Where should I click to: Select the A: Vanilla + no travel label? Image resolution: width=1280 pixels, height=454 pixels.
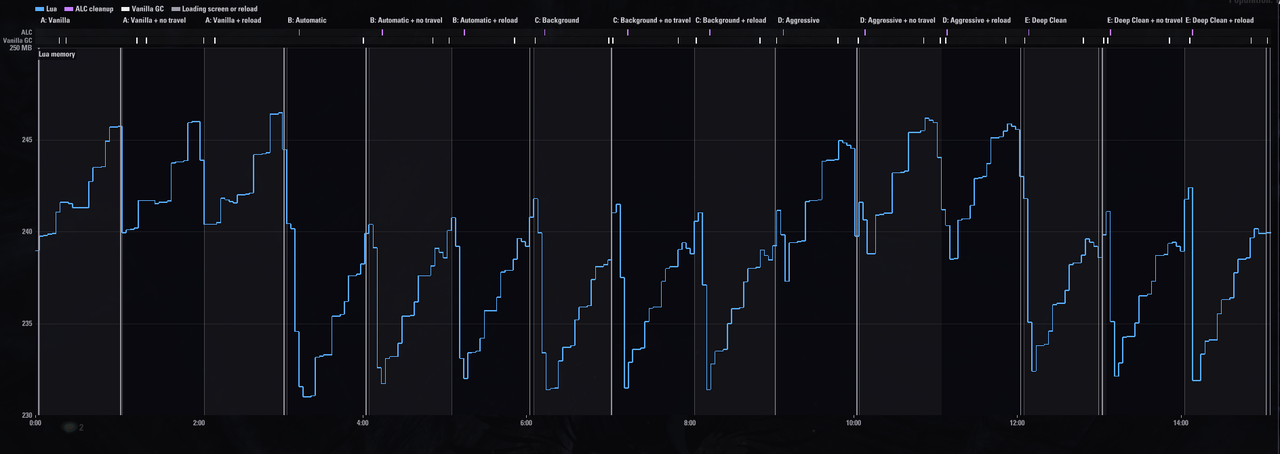point(154,20)
